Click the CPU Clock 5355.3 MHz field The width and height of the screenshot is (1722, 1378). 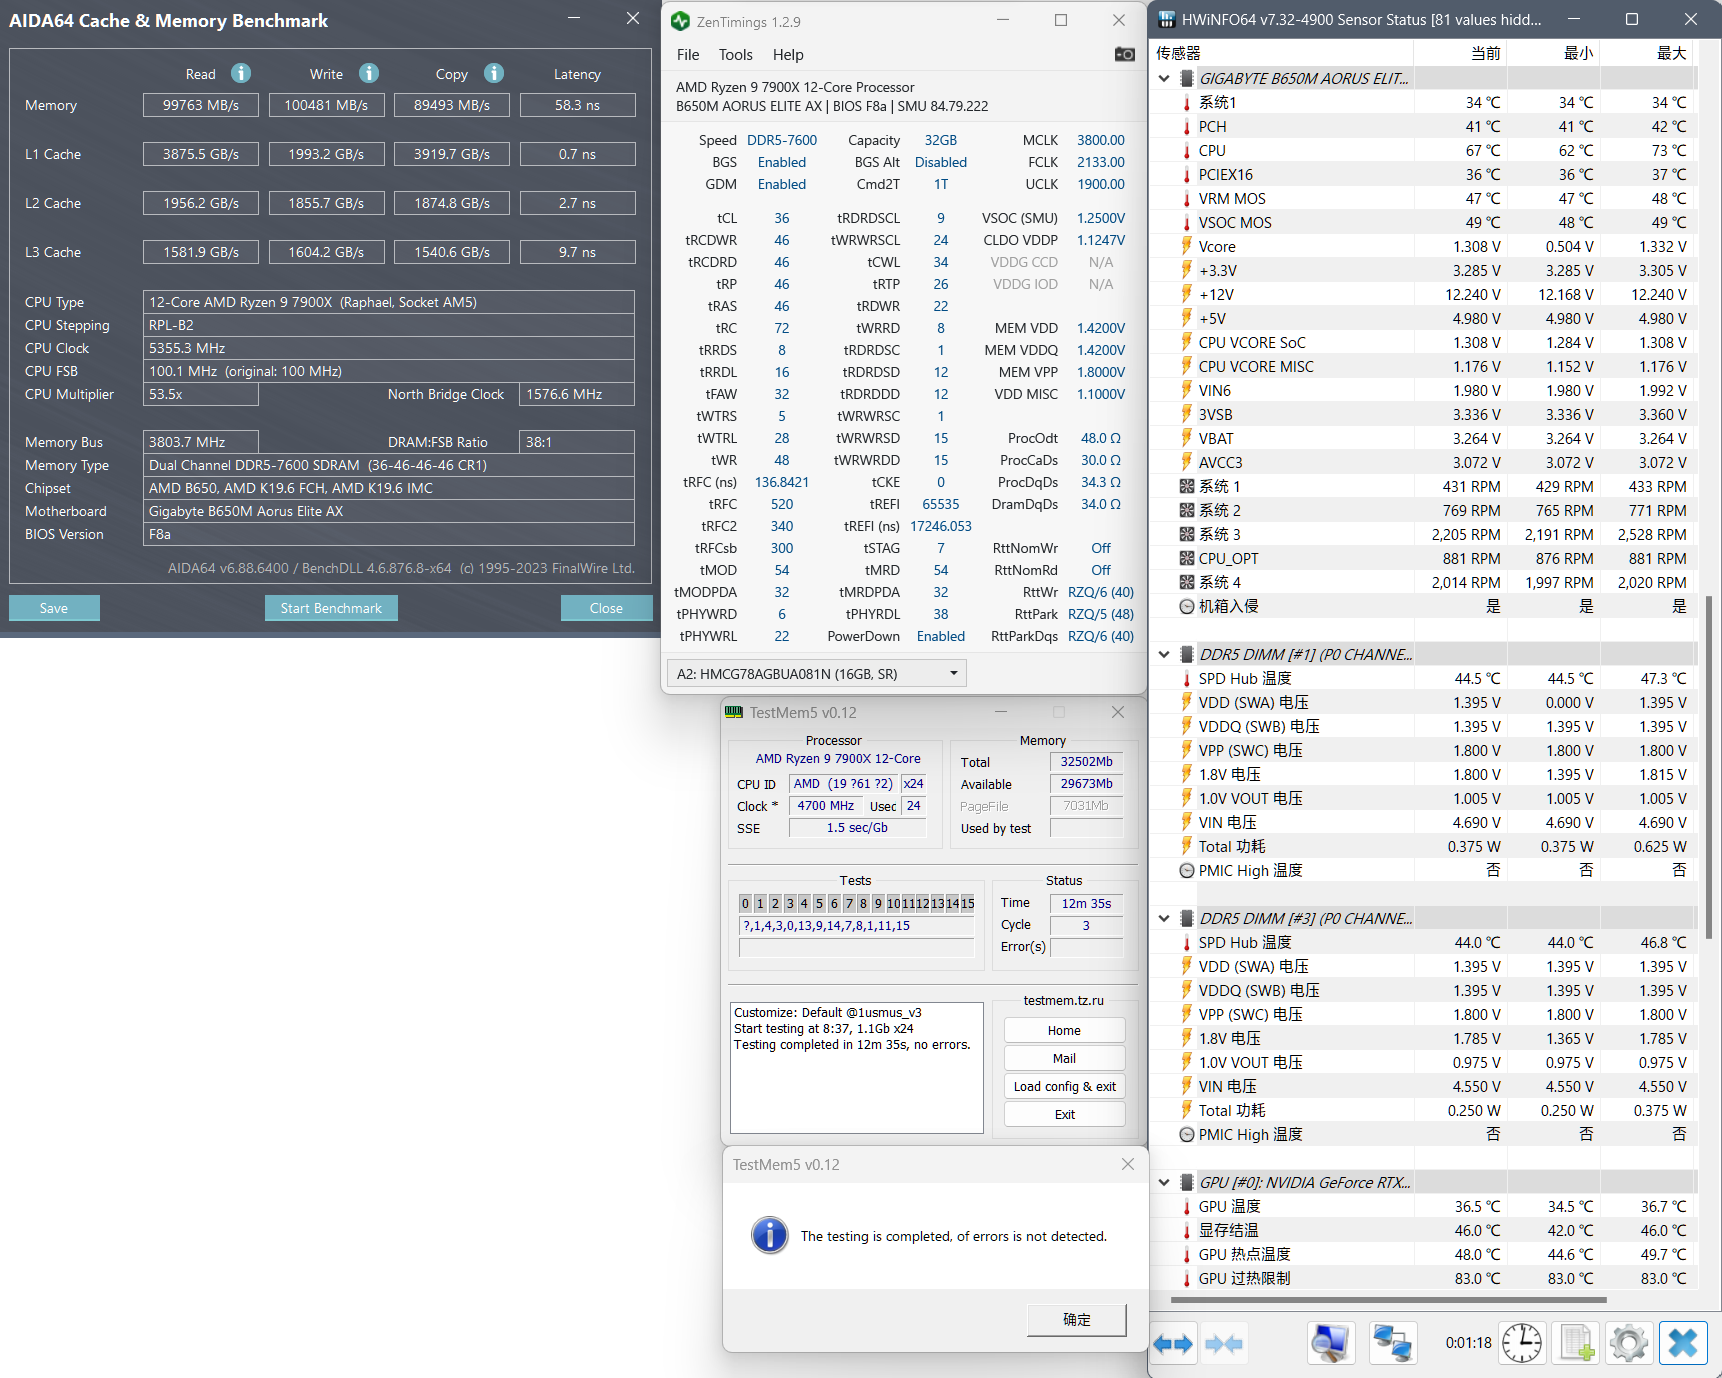[x=389, y=348]
